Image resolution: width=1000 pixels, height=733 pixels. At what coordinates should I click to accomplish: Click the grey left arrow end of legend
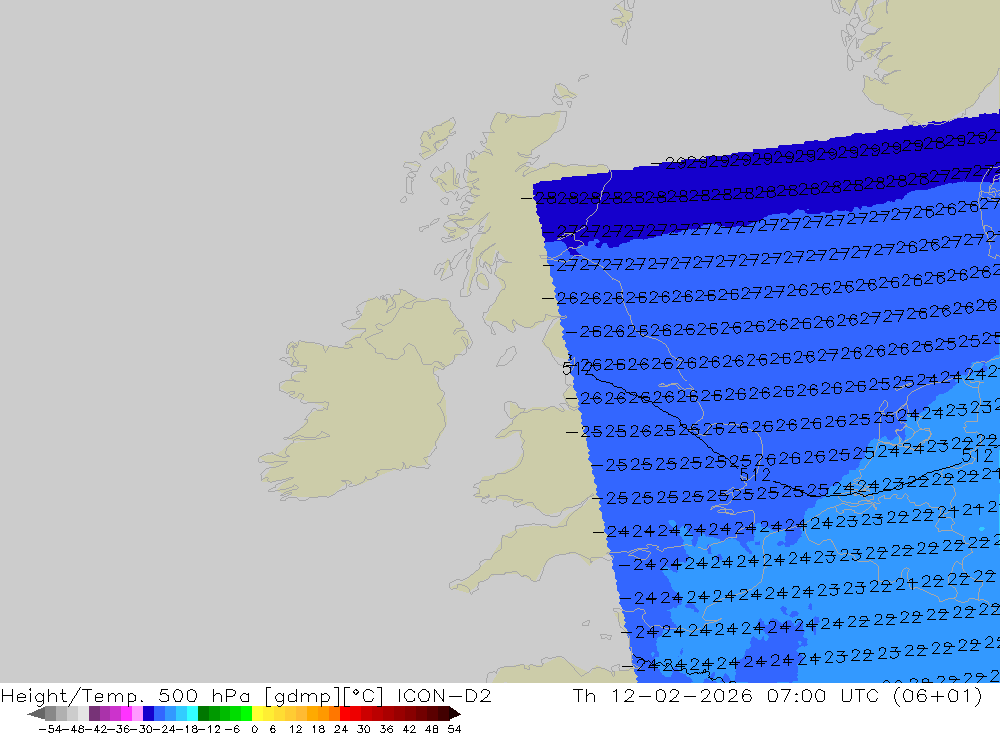[36, 714]
